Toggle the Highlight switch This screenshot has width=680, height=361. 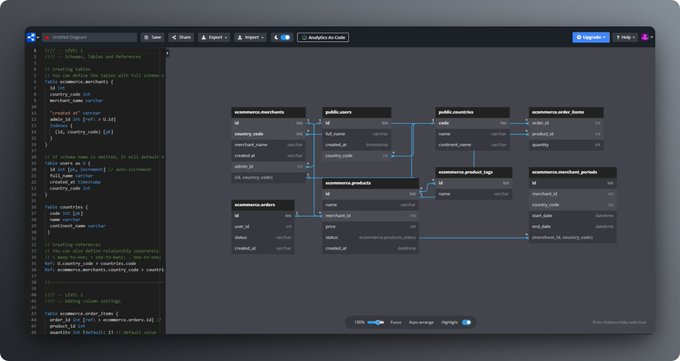point(466,322)
